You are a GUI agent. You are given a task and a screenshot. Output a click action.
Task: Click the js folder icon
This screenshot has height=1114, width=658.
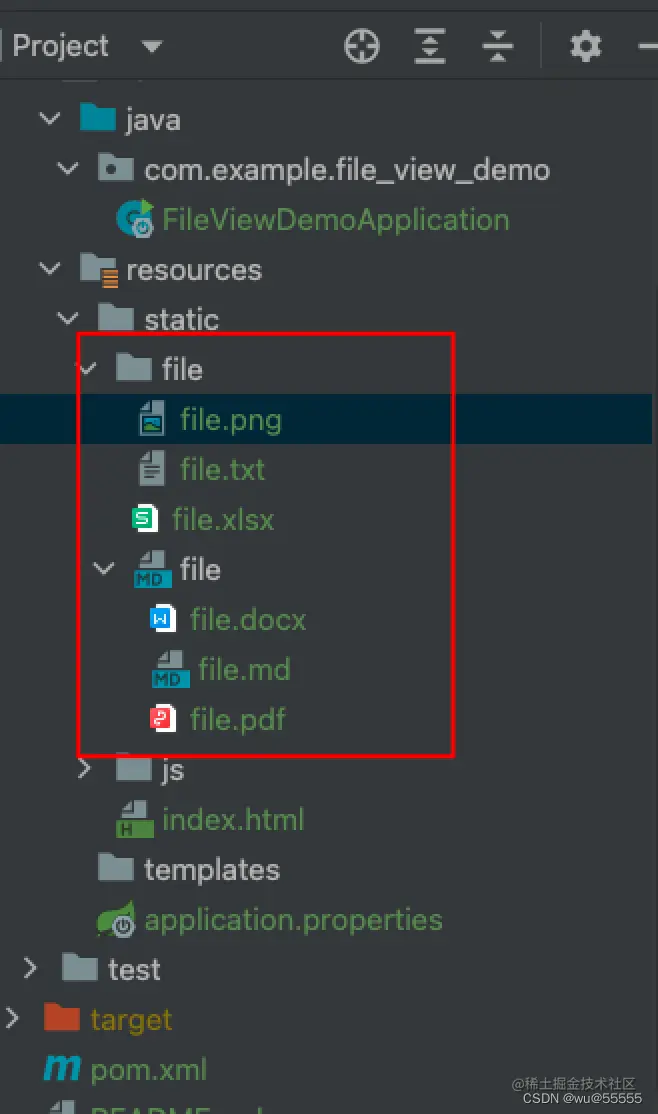[134, 768]
